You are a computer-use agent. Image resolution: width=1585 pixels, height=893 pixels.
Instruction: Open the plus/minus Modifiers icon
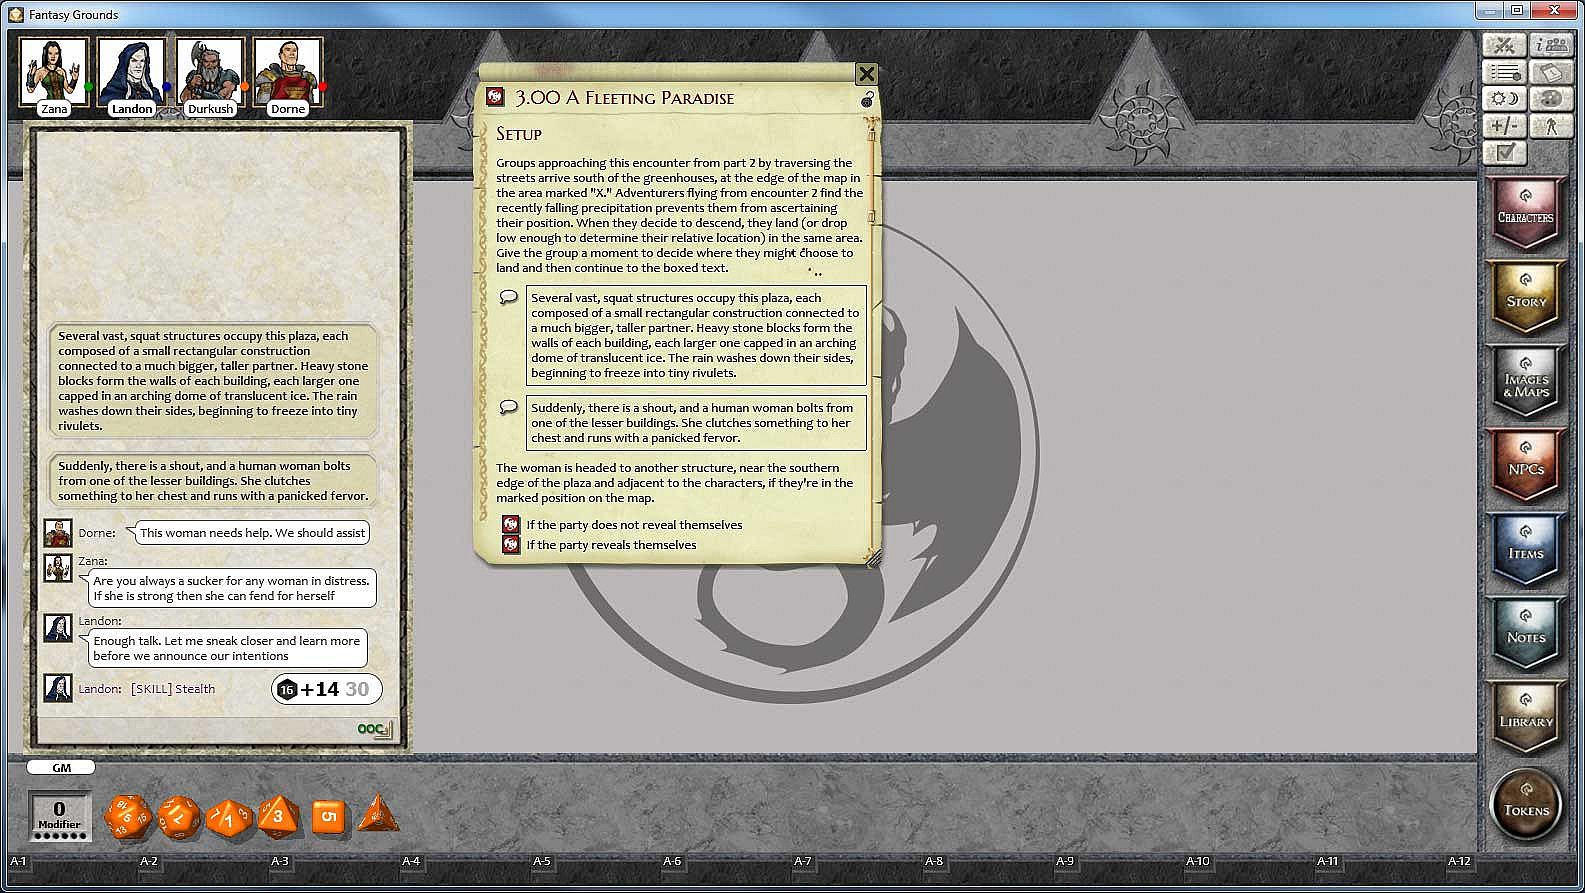tap(1503, 126)
